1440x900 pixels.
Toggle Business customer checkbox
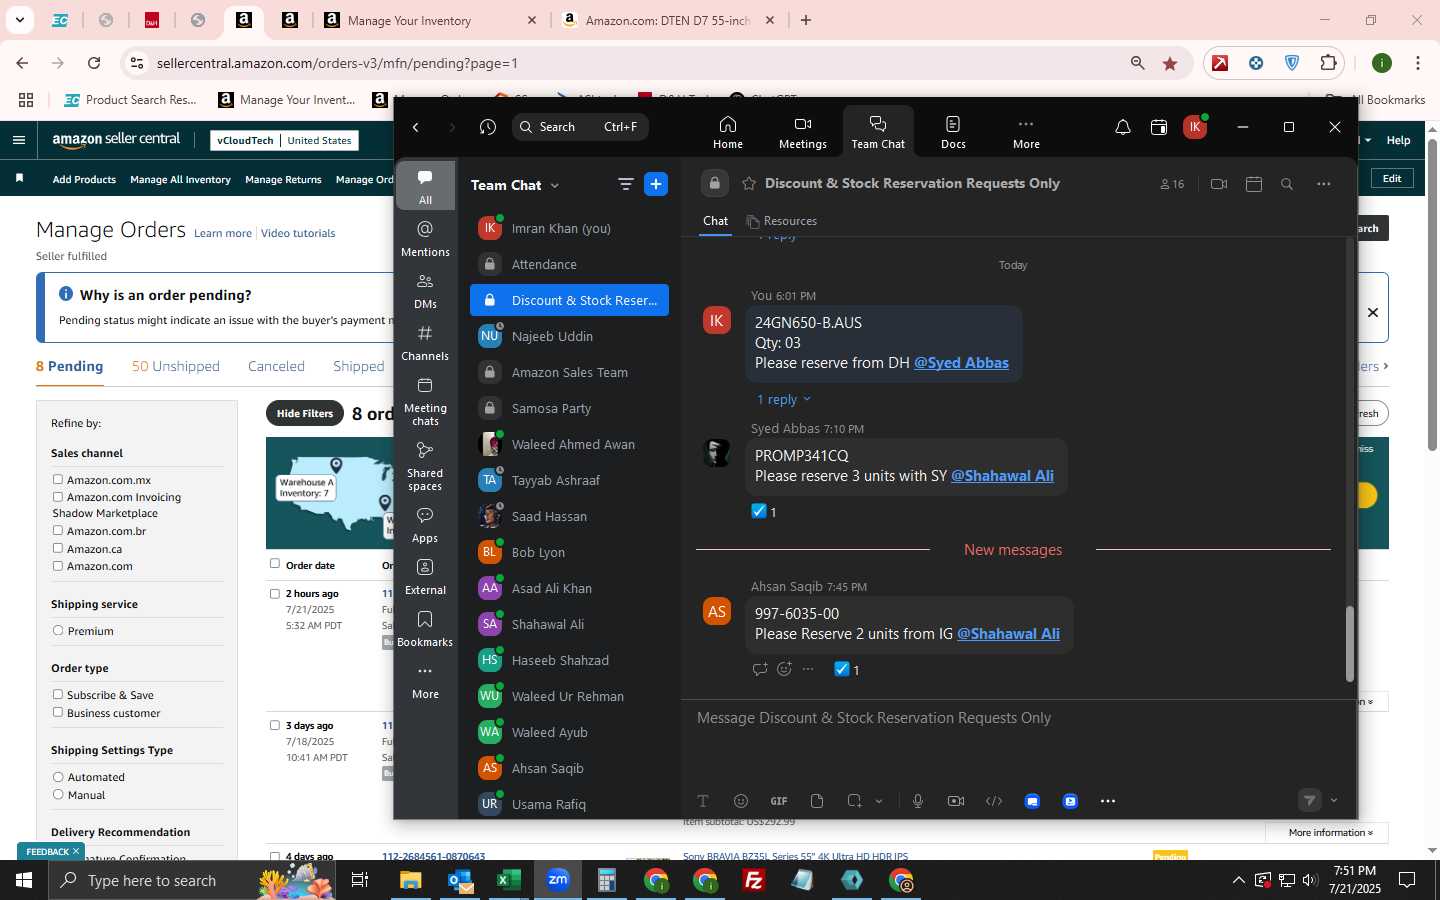click(x=58, y=713)
